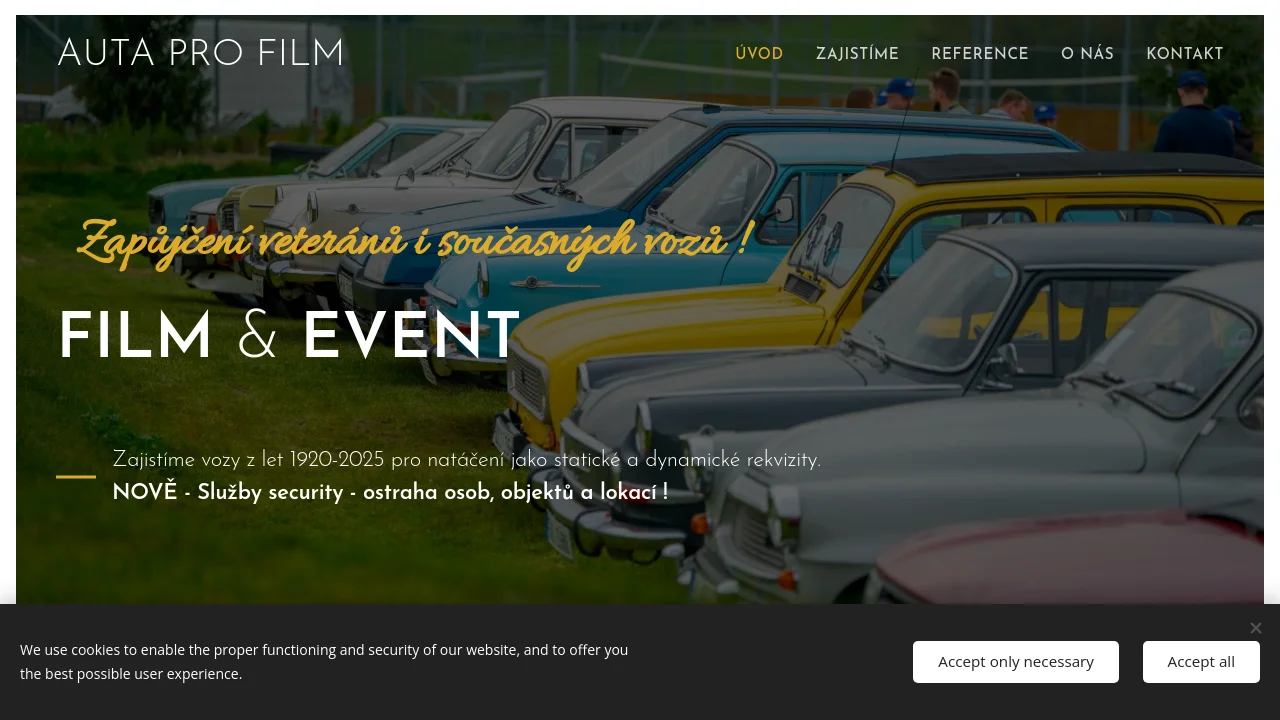Click the cookie notice text
The width and height of the screenshot is (1280, 720).
324,662
